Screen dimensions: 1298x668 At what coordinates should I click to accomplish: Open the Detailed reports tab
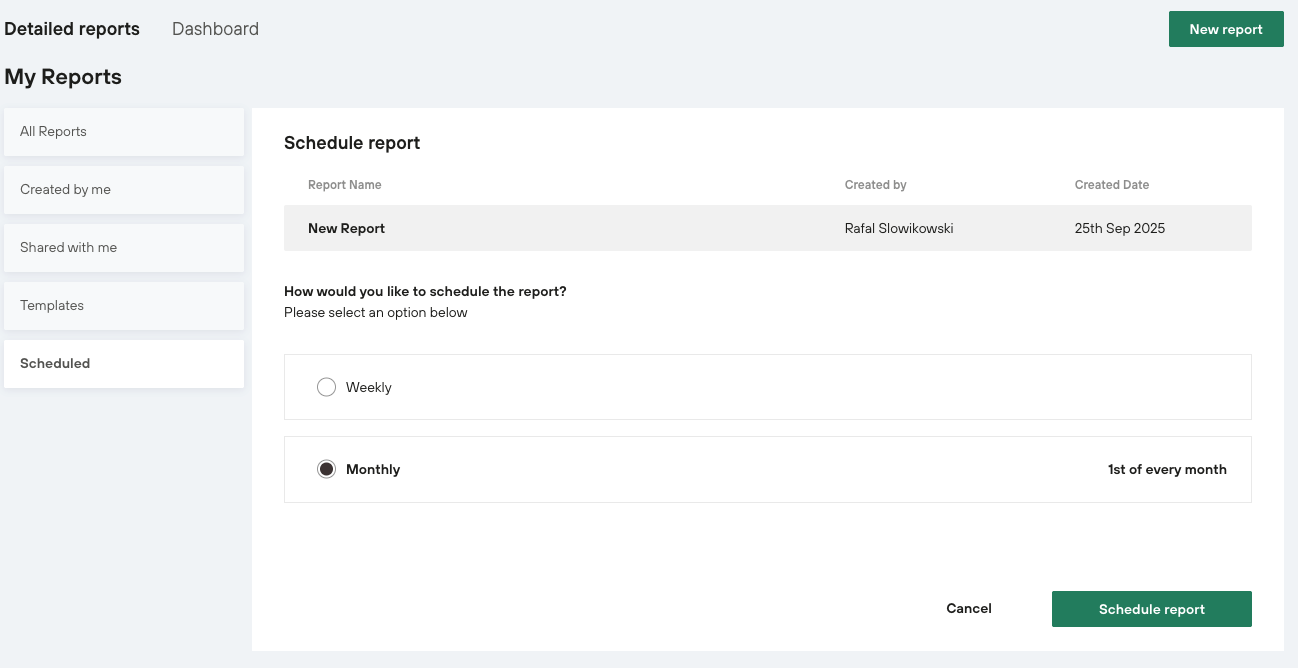(72, 29)
